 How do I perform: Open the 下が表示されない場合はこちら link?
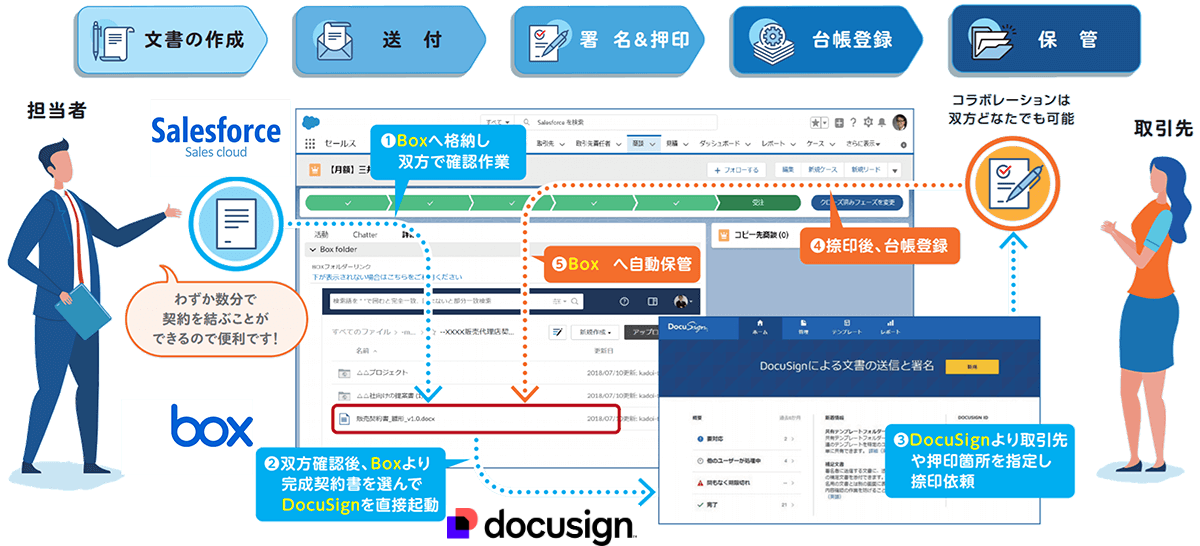pyautogui.click(x=387, y=277)
